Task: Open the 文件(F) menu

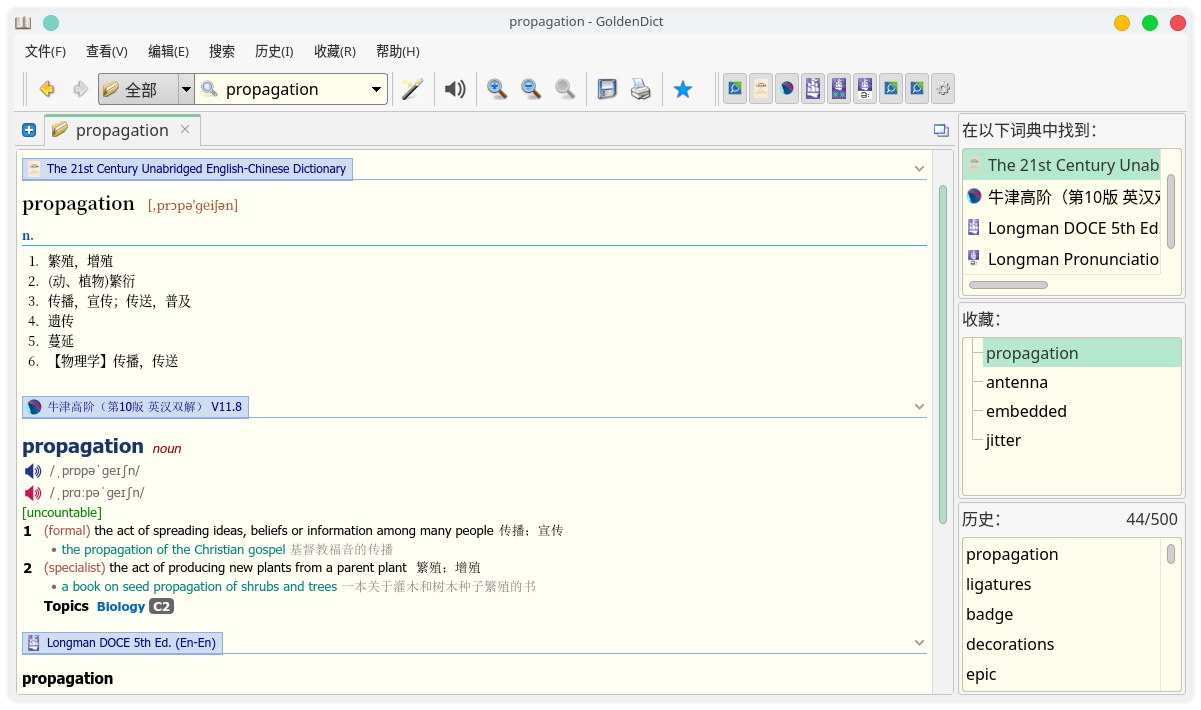Action: 45,52
